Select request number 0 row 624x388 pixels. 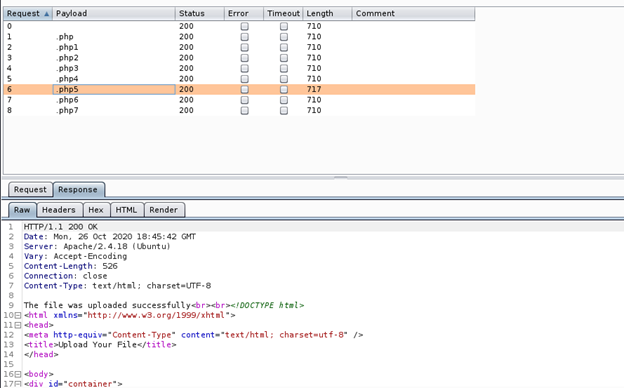239,26
